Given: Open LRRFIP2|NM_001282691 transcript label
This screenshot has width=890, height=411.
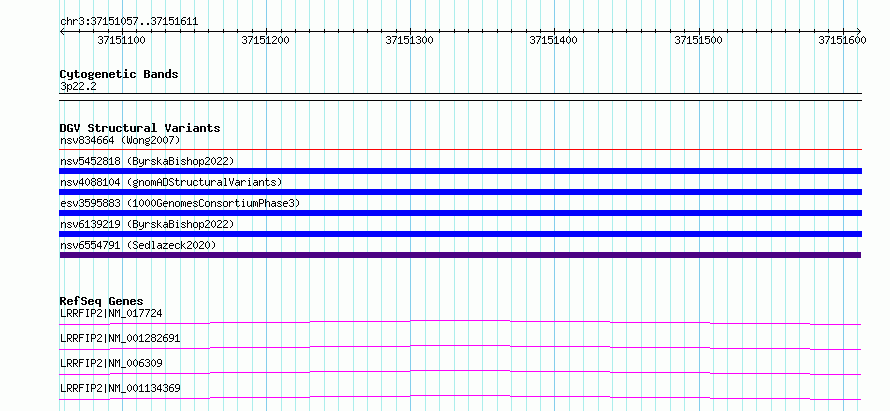Looking at the screenshot, I should coord(120,338).
